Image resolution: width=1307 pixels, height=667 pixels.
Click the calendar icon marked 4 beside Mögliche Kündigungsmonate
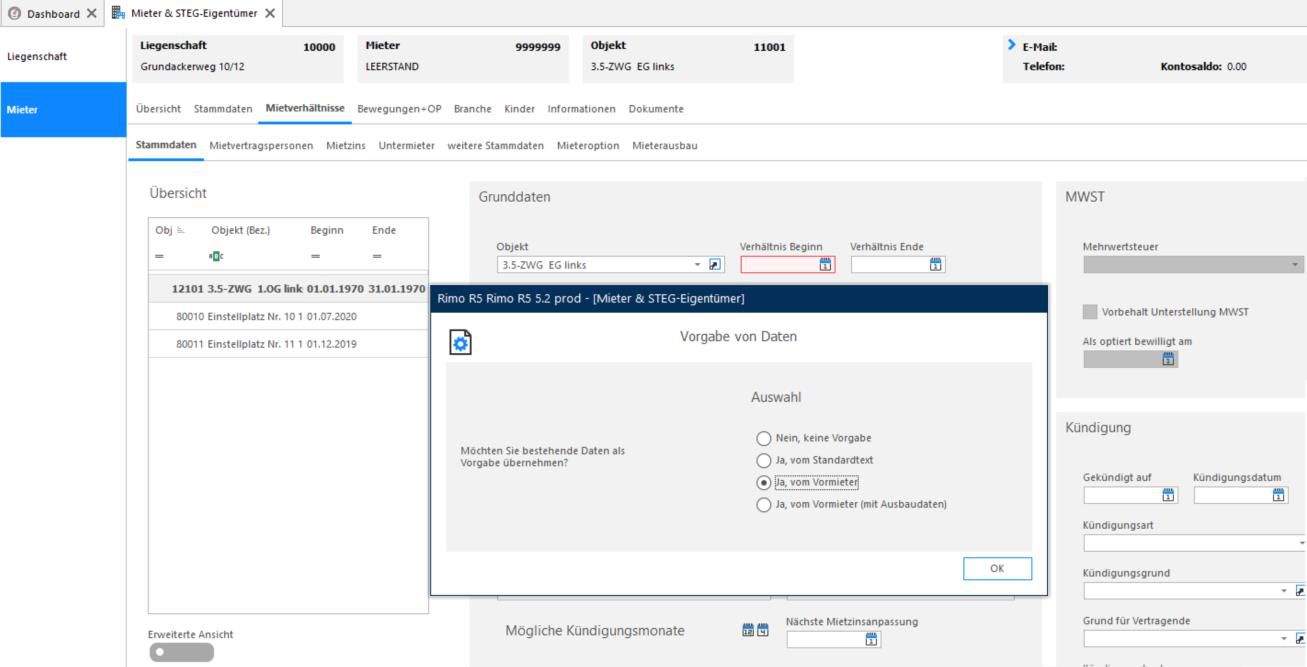click(x=762, y=630)
